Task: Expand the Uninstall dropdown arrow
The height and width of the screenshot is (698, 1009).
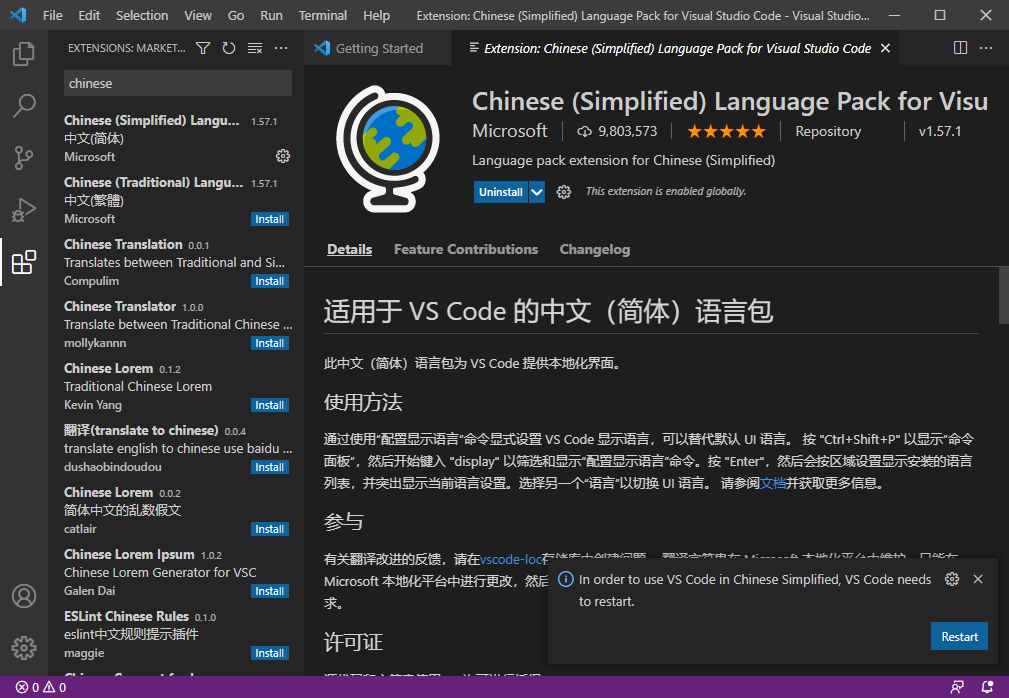Action: point(537,192)
